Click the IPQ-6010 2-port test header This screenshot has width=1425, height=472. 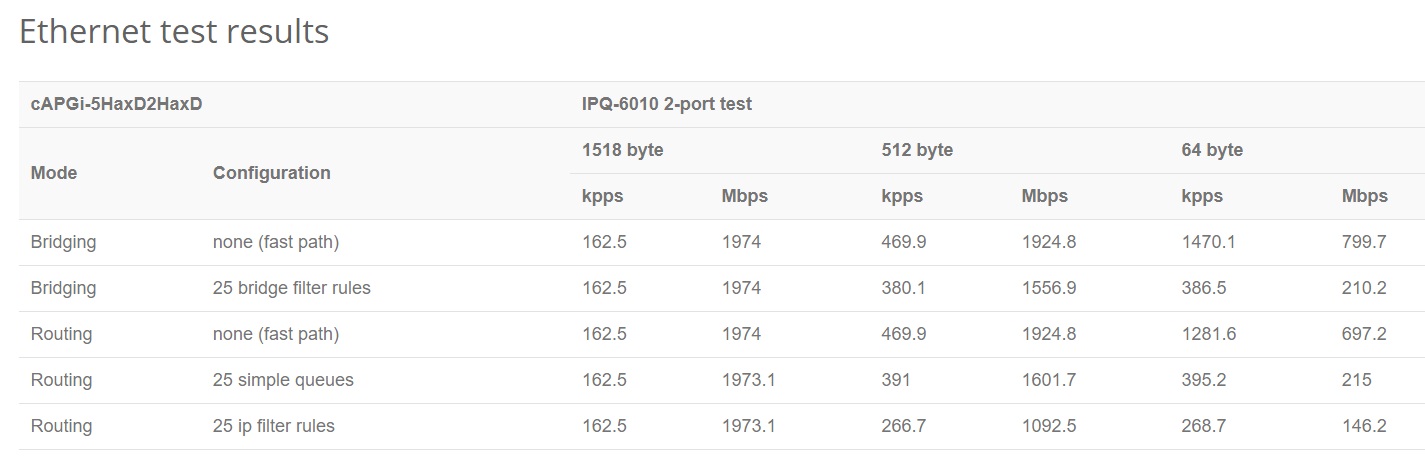click(x=666, y=104)
